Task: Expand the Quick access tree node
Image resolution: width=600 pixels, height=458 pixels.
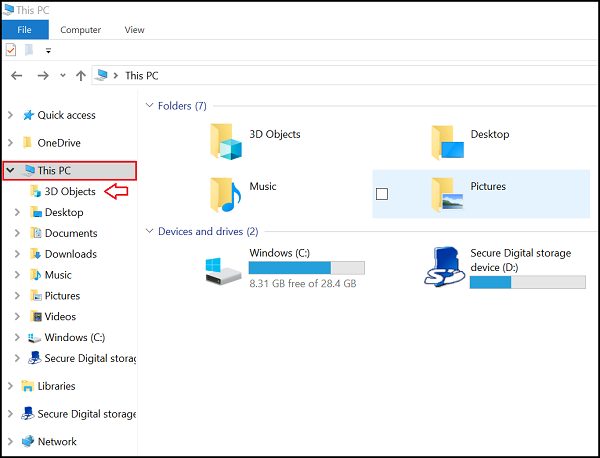Action: [x=11, y=115]
